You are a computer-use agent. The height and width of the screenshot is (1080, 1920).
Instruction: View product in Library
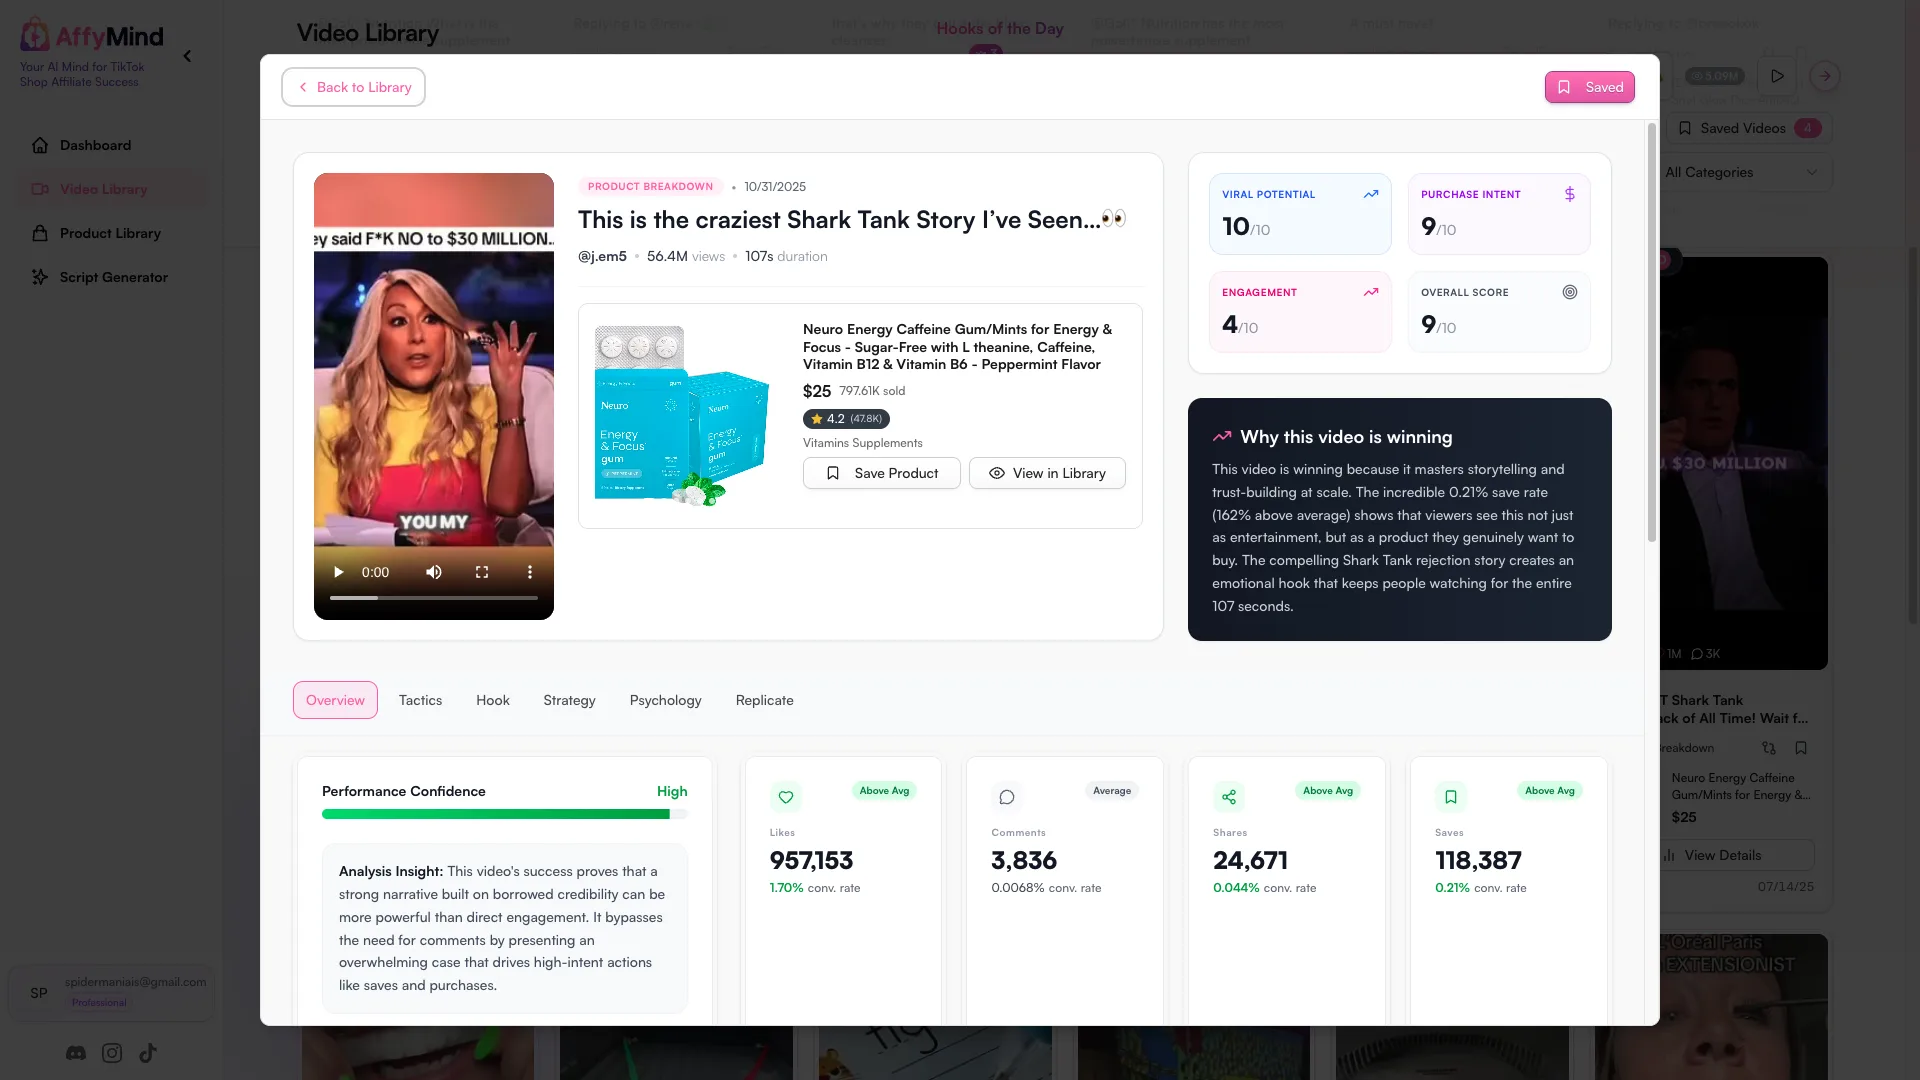[1047, 473]
